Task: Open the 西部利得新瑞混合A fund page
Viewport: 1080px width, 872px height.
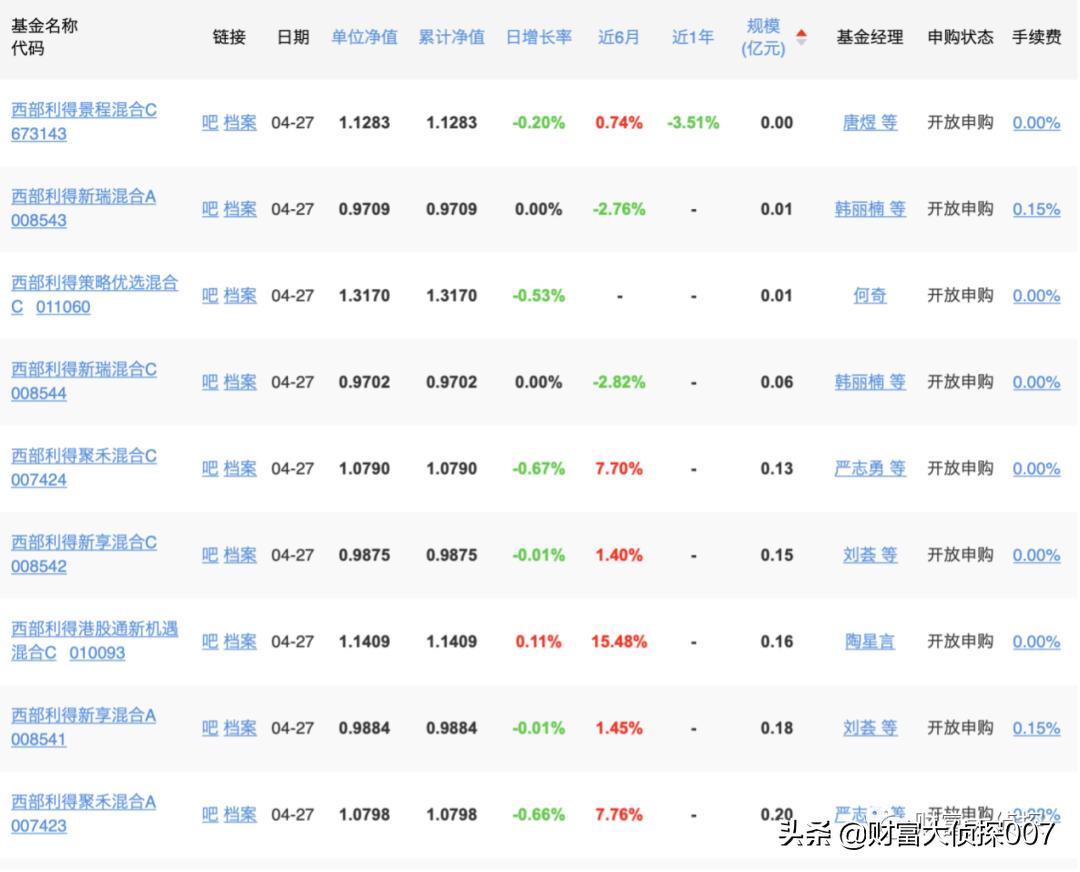Action: (83, 198)
